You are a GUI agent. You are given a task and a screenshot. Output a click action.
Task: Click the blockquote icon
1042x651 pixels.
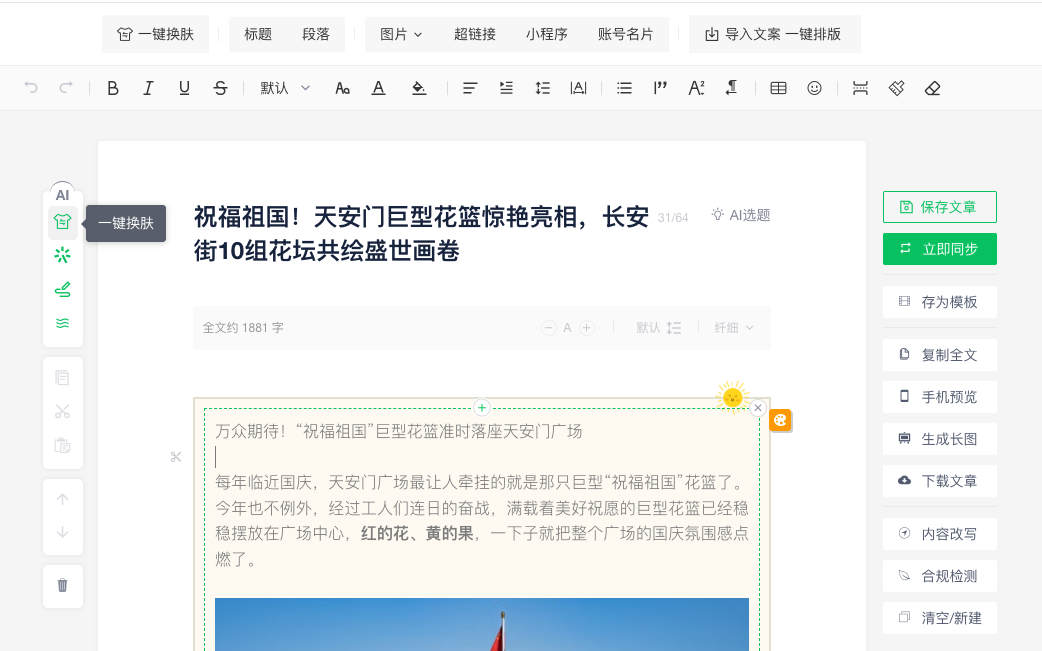point(660,88)
